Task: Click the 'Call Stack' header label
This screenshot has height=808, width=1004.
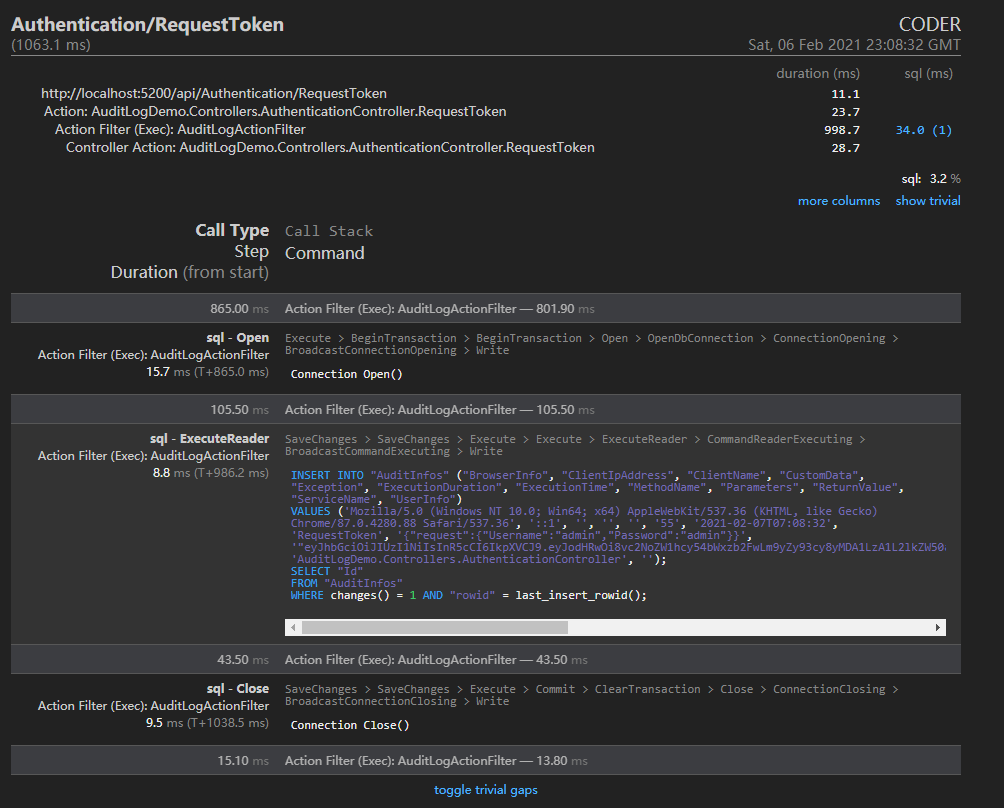Action: point(328,231)
